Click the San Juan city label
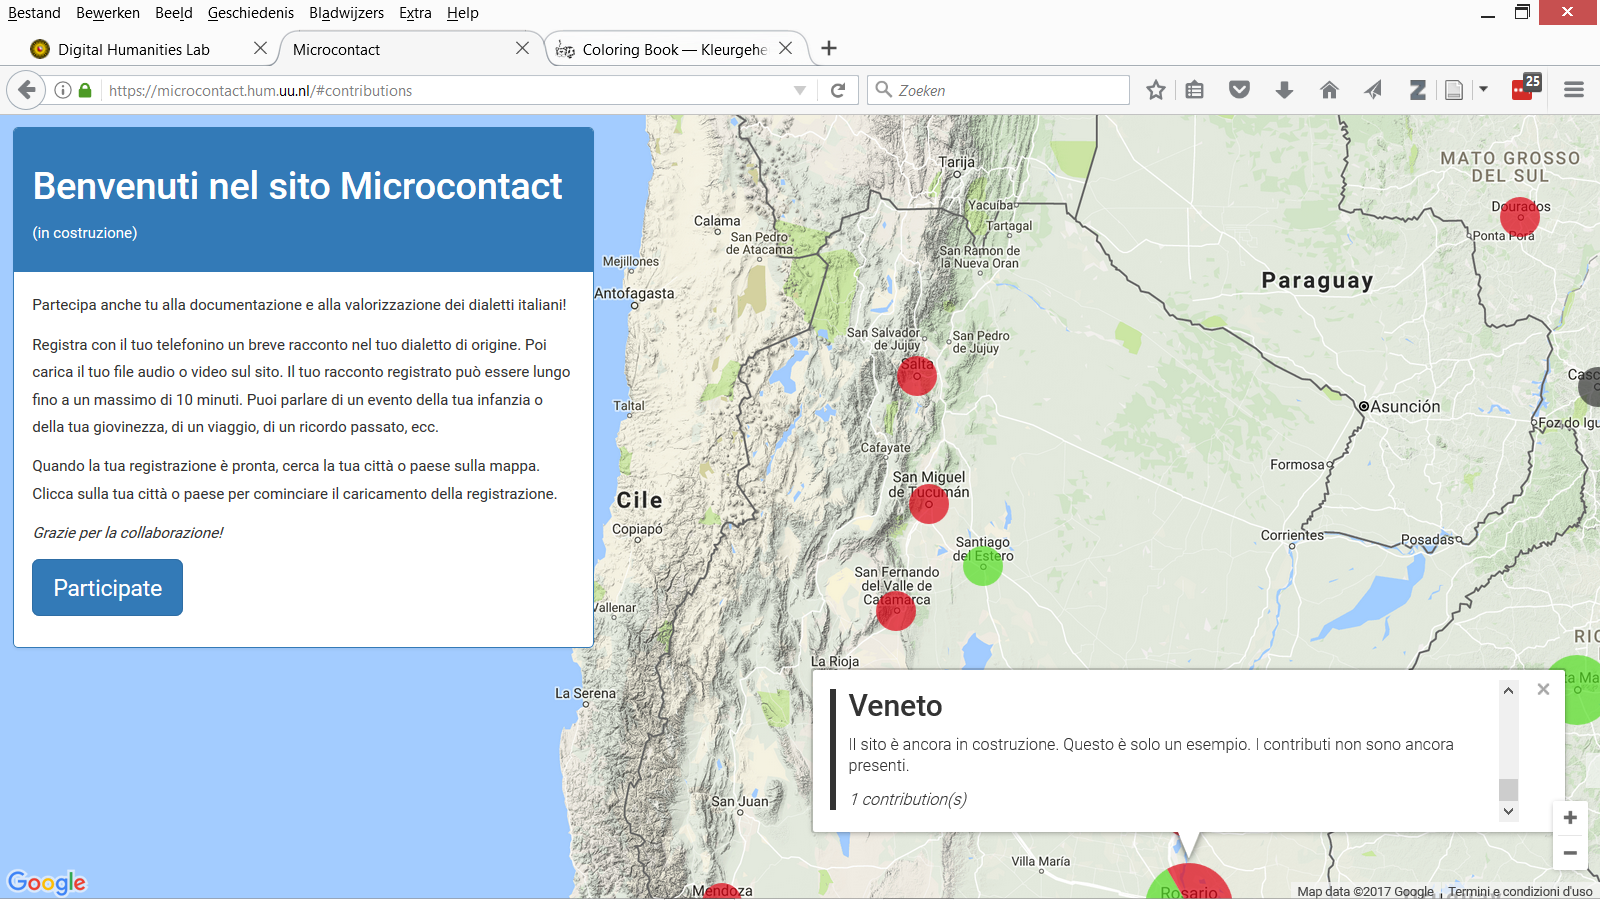The height and width of the screenshot is (900, 1600). coord(740,802)
